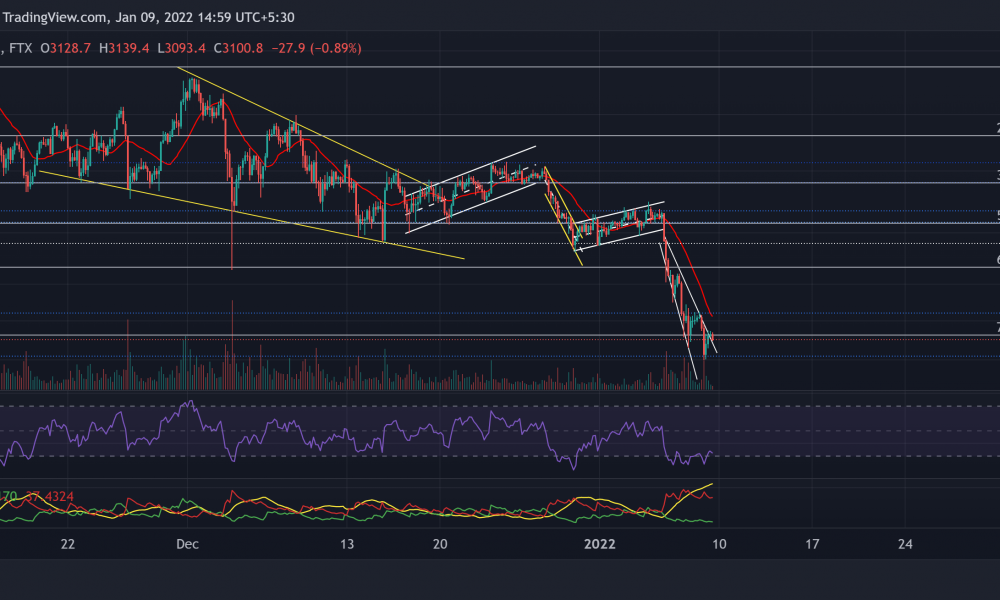Click the low price value L3093.4
The height and width of the screenshot is (600, 1000).
tap(182, 48)
